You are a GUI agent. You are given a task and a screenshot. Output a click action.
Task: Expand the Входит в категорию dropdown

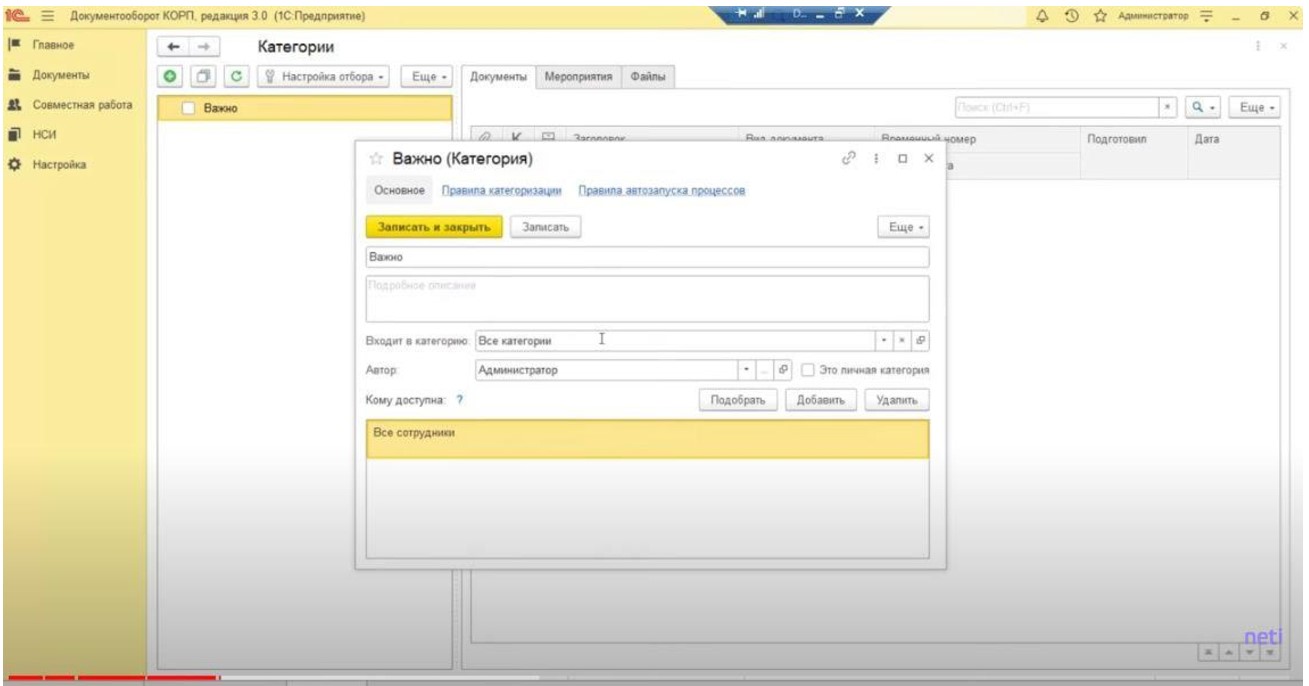(884, 340)
